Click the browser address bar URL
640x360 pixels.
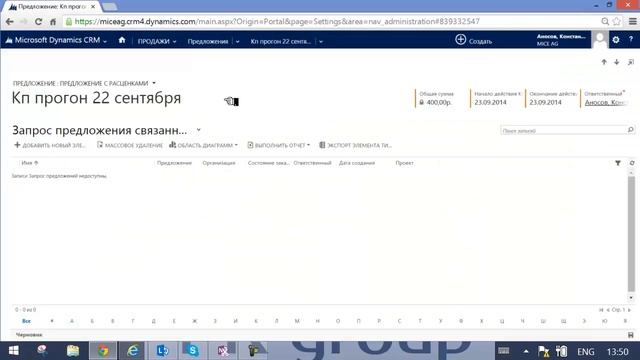277,22
